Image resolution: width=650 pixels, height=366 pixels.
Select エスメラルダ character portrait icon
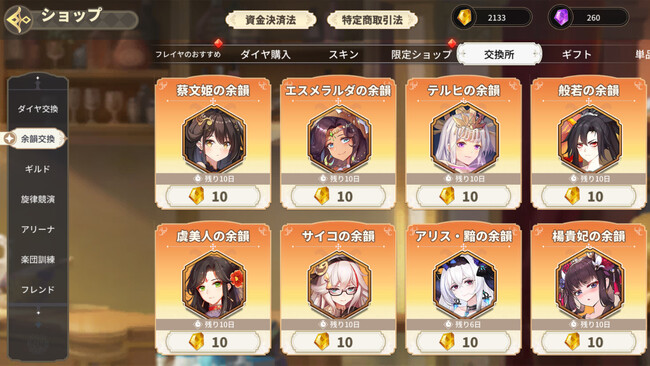click(339, 139)
